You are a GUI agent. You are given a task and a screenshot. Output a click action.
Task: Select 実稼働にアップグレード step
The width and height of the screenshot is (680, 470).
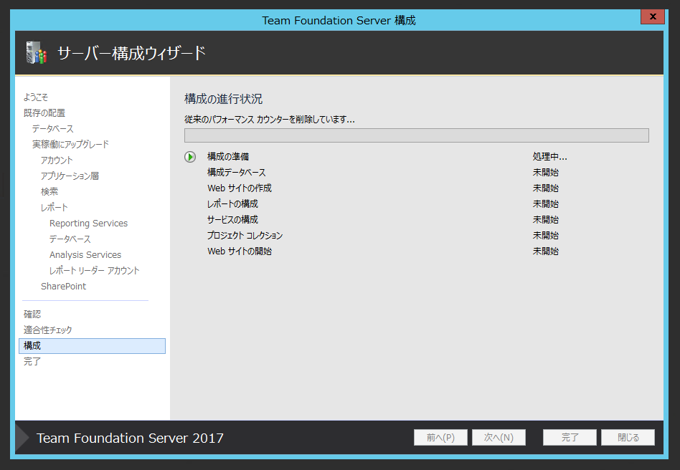coord(70,144)
